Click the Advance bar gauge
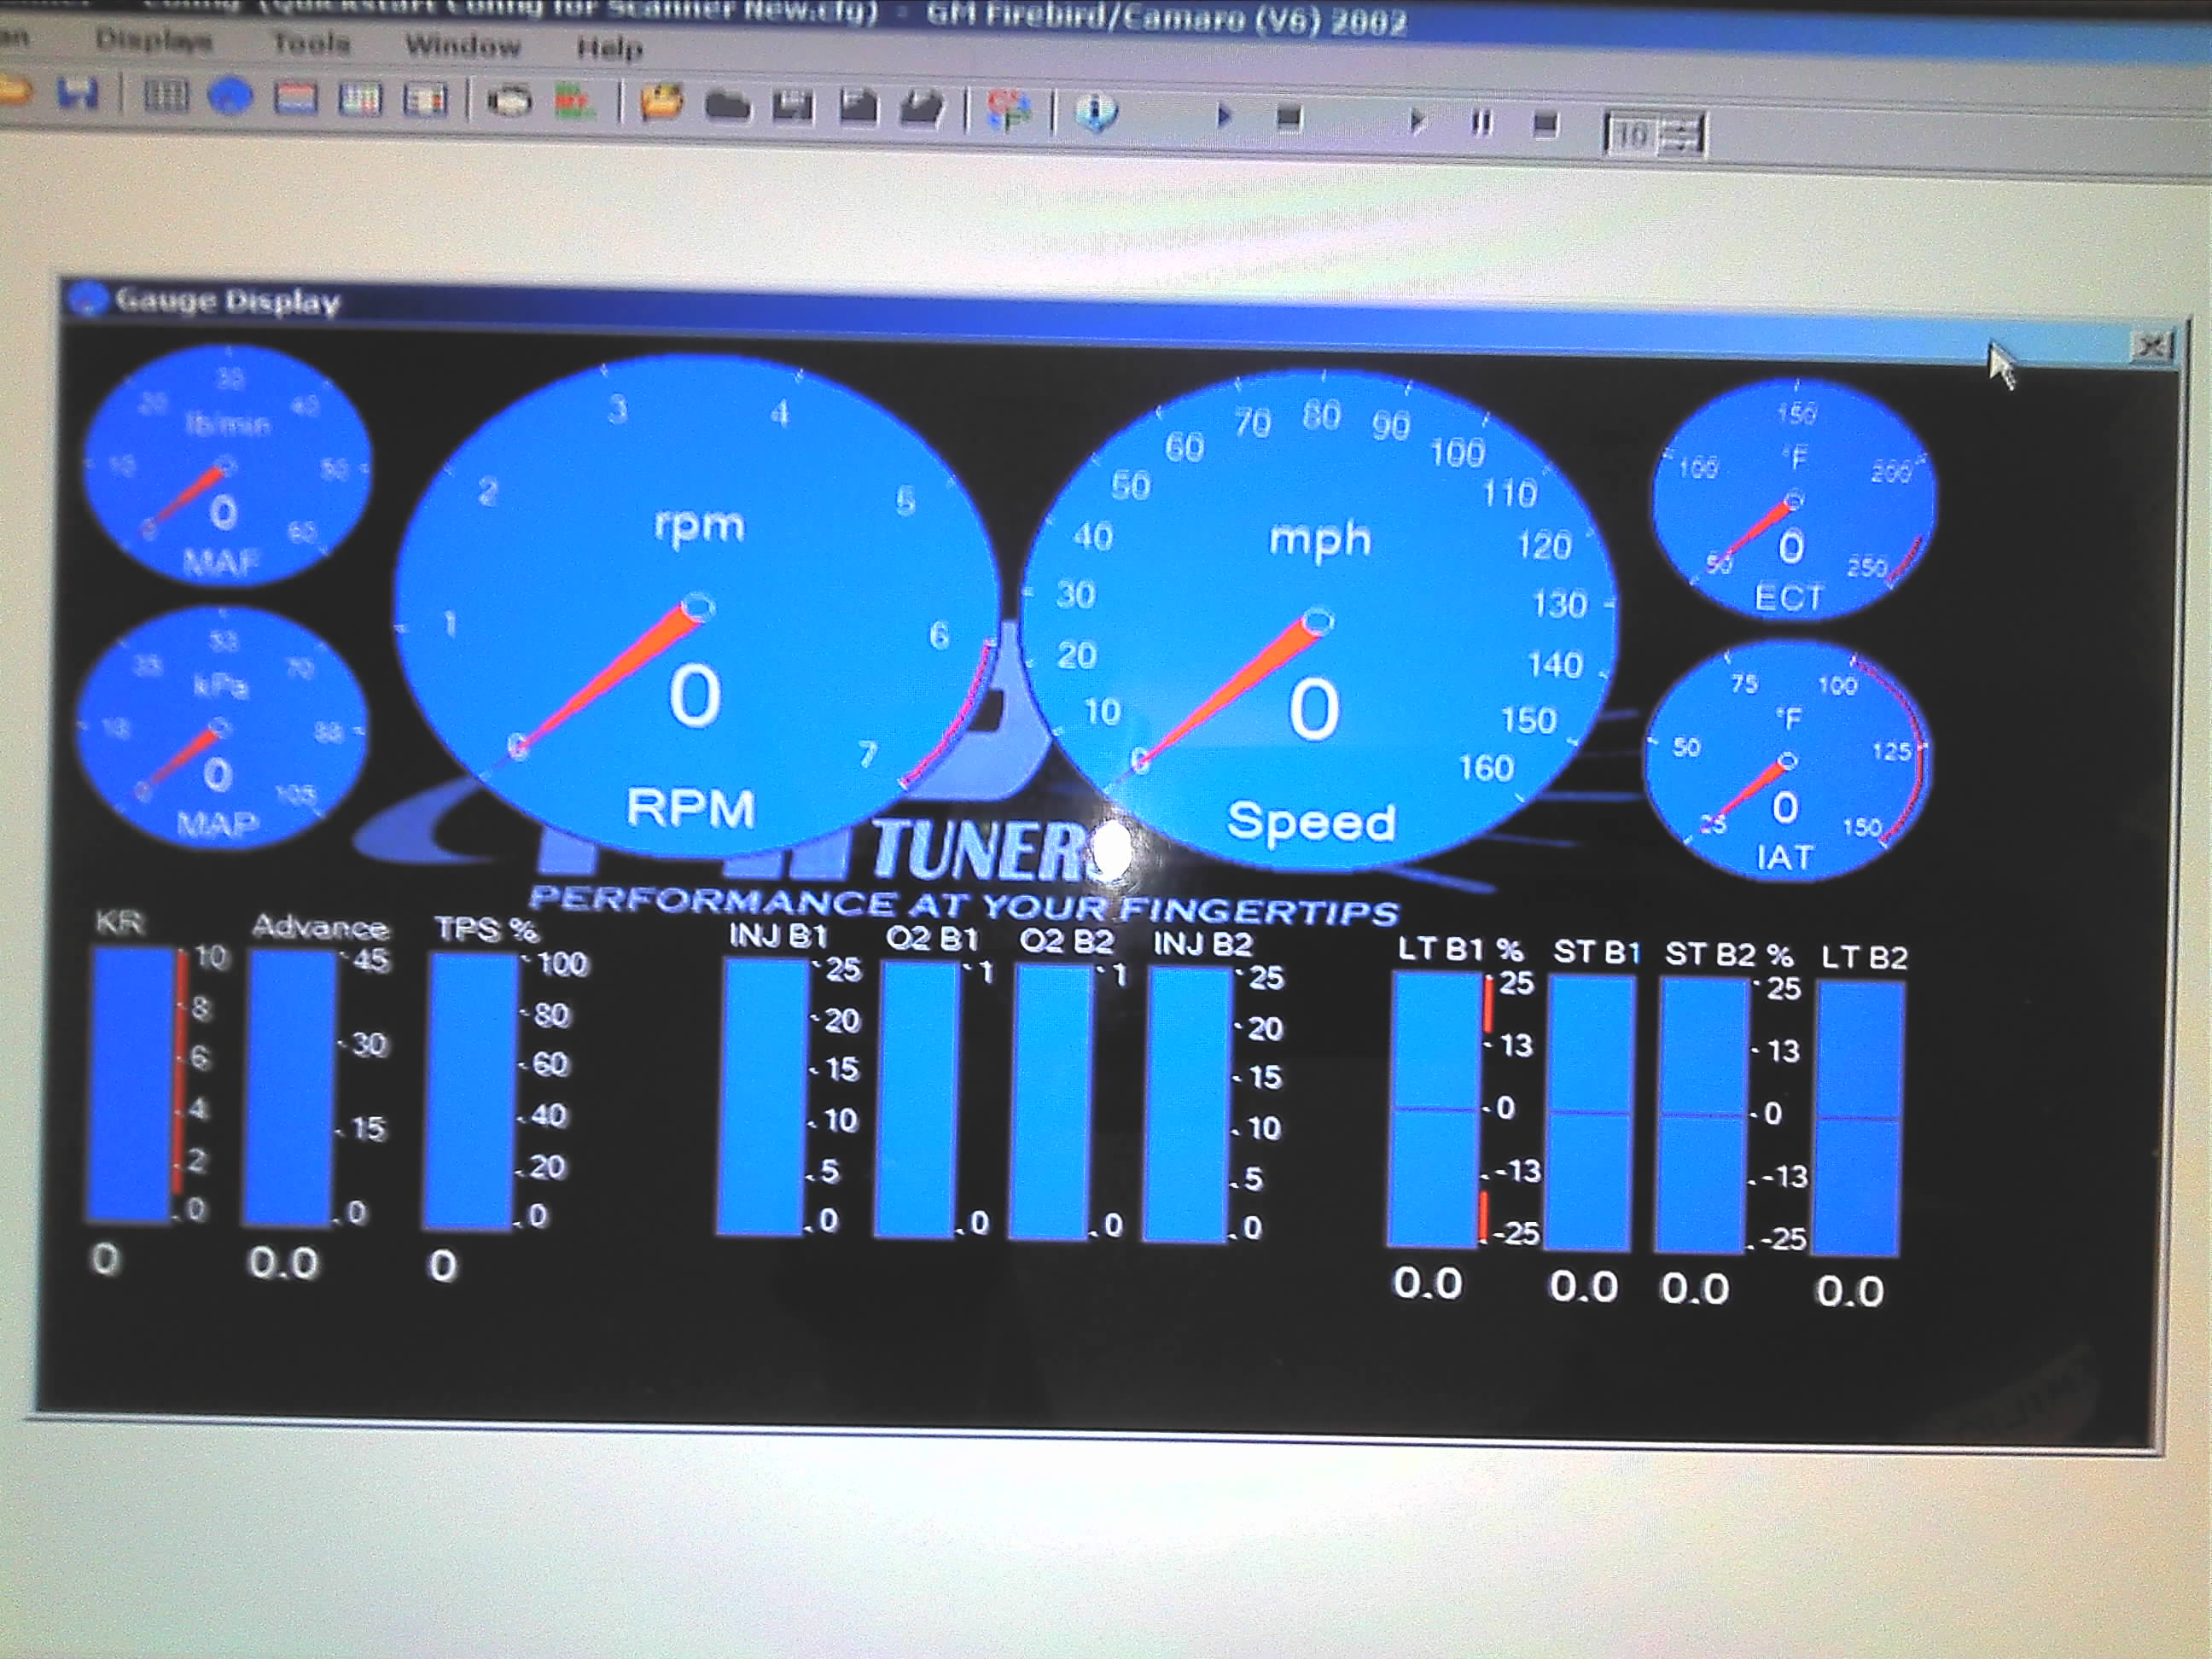Viewport: 2212px width, 1659px height. tap(290, 1088)
